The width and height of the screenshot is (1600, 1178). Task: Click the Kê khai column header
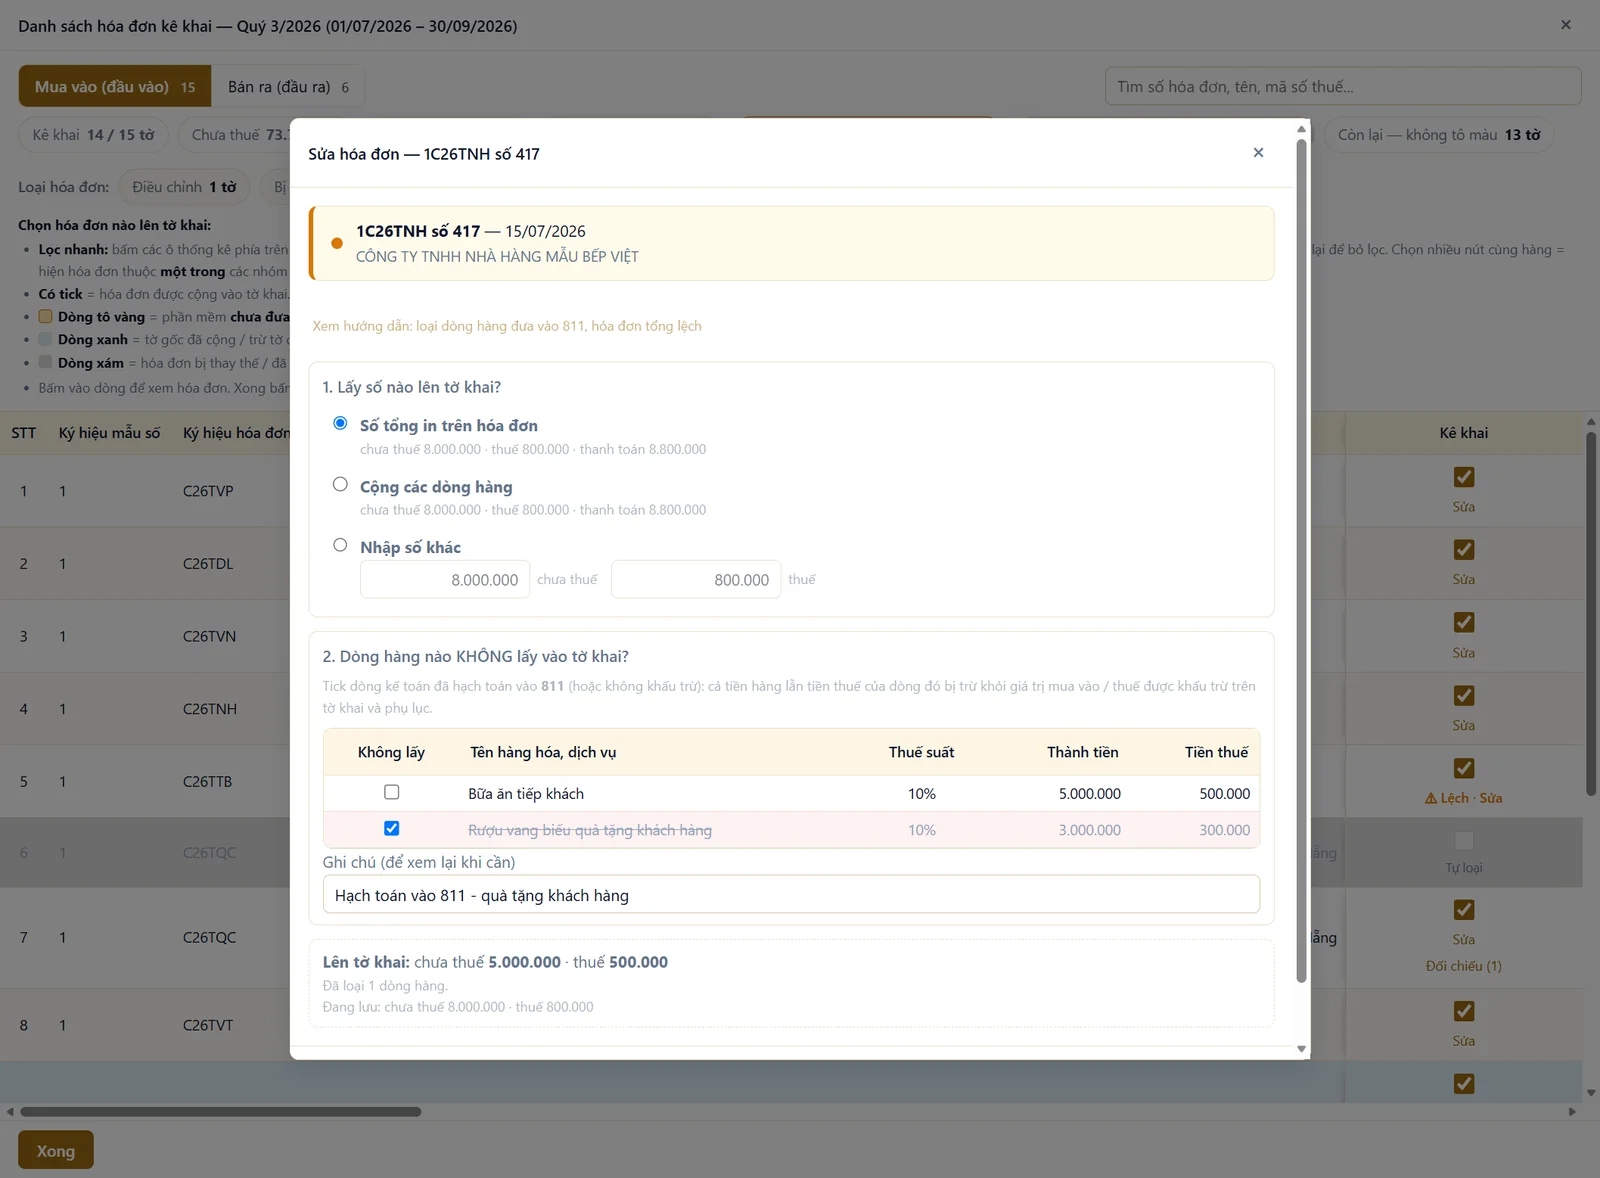(1464, 433)
